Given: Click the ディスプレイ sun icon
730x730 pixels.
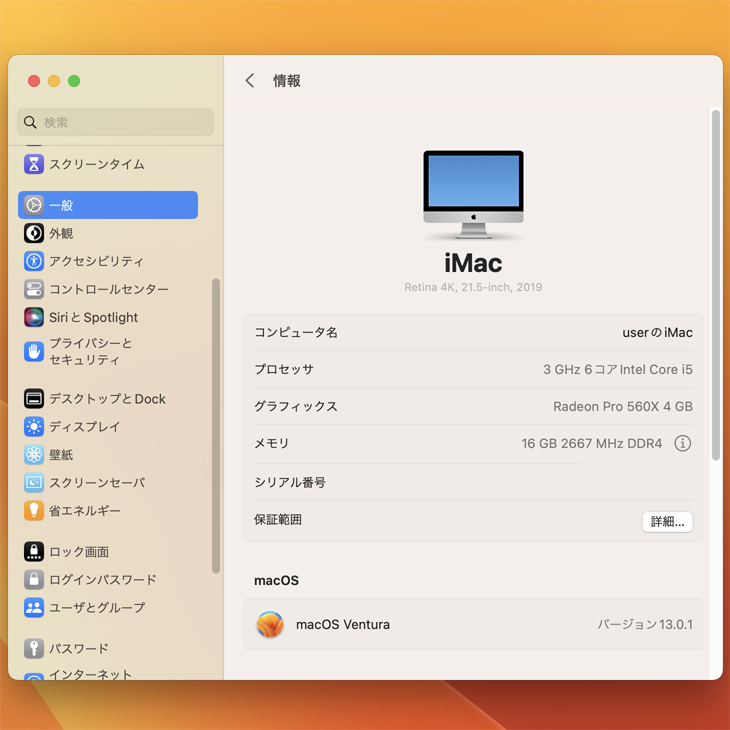Looking at the screenshot, I should click(34, 426).
